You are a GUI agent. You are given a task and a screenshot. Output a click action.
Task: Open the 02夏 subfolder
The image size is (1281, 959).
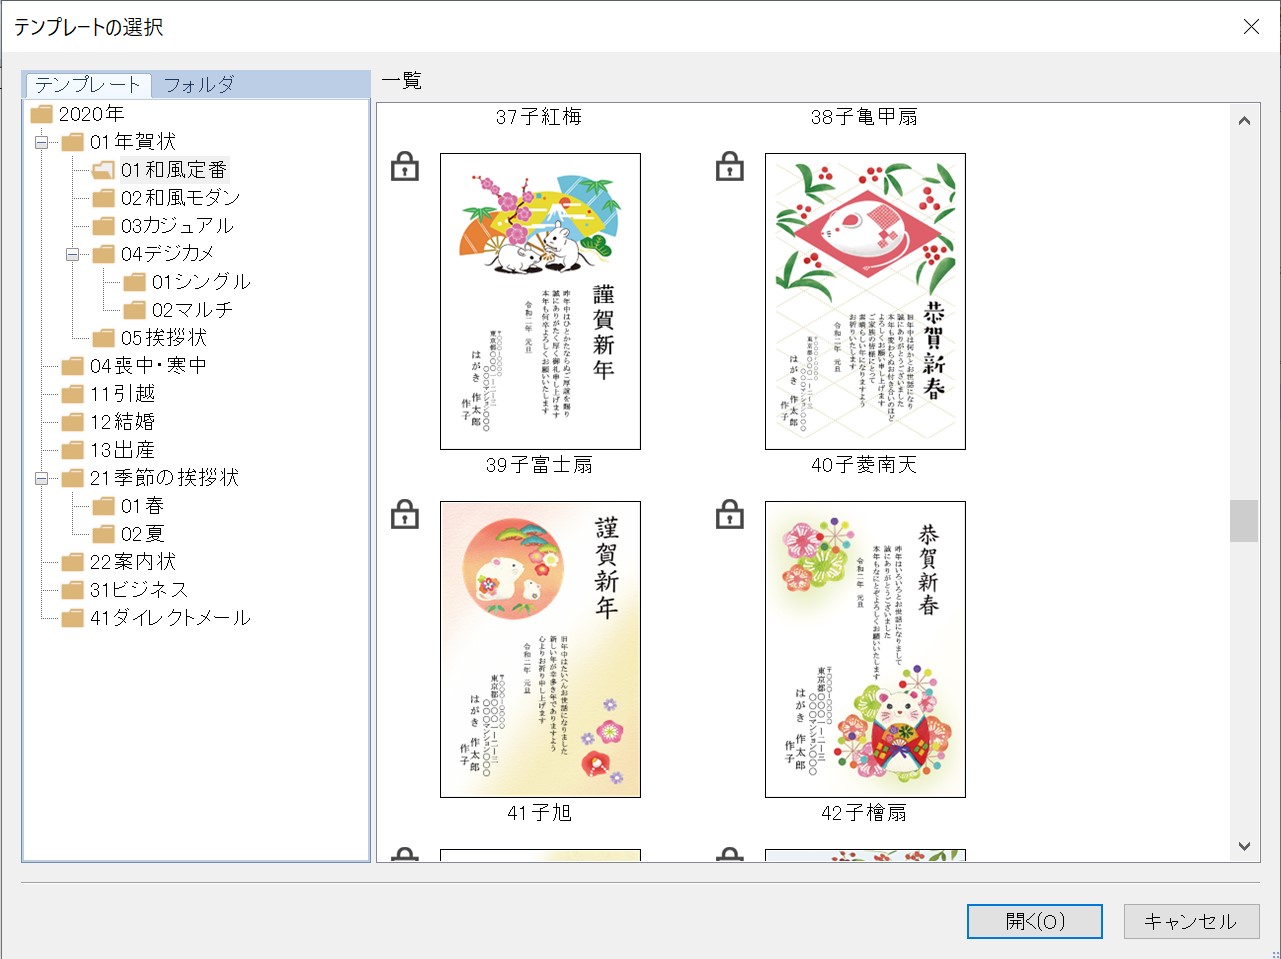128,534
